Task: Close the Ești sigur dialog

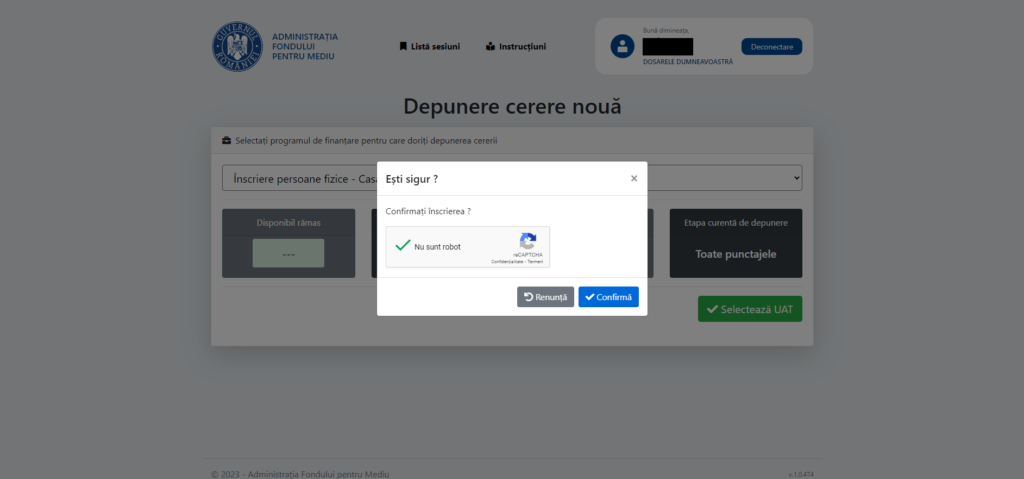Action: (x=633, y=178)
